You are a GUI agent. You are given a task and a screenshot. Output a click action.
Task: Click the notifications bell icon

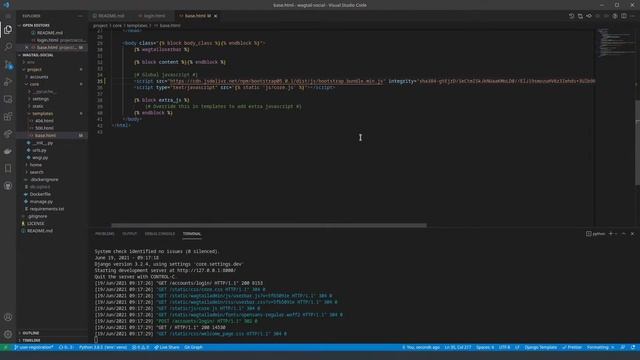633,347
